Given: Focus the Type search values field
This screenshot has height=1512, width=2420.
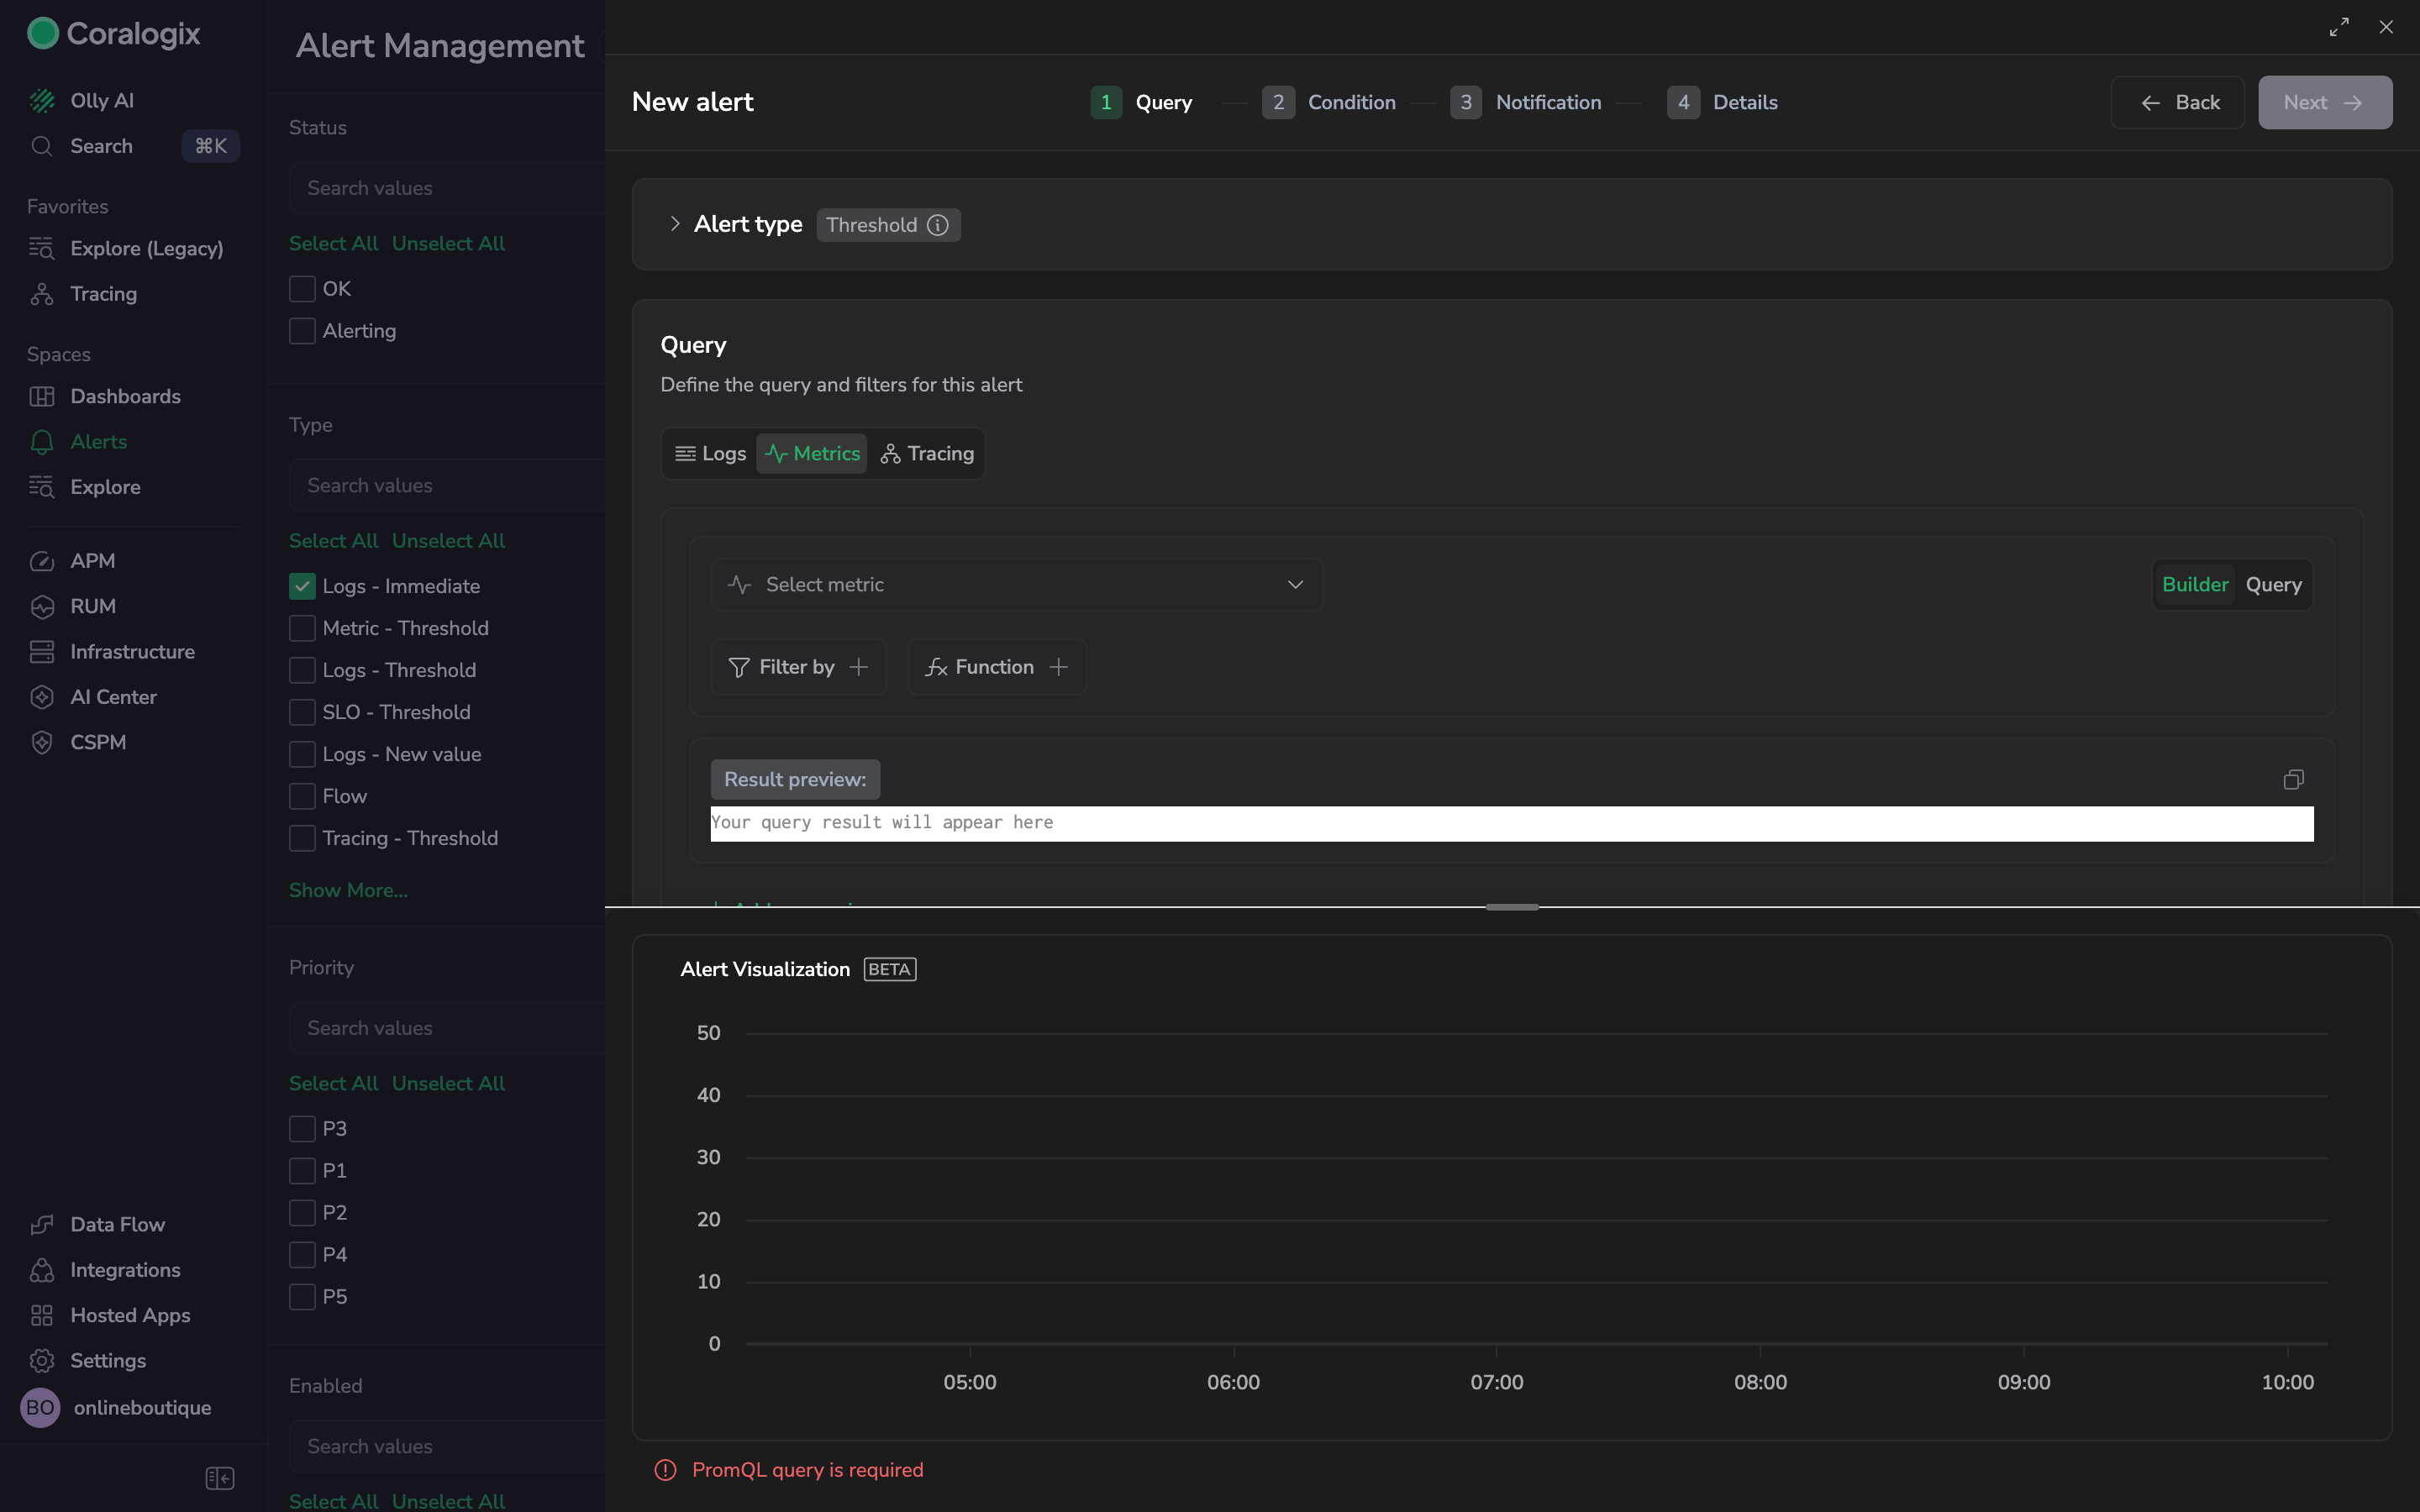Looking at the screenshot, I should point(447,485).
